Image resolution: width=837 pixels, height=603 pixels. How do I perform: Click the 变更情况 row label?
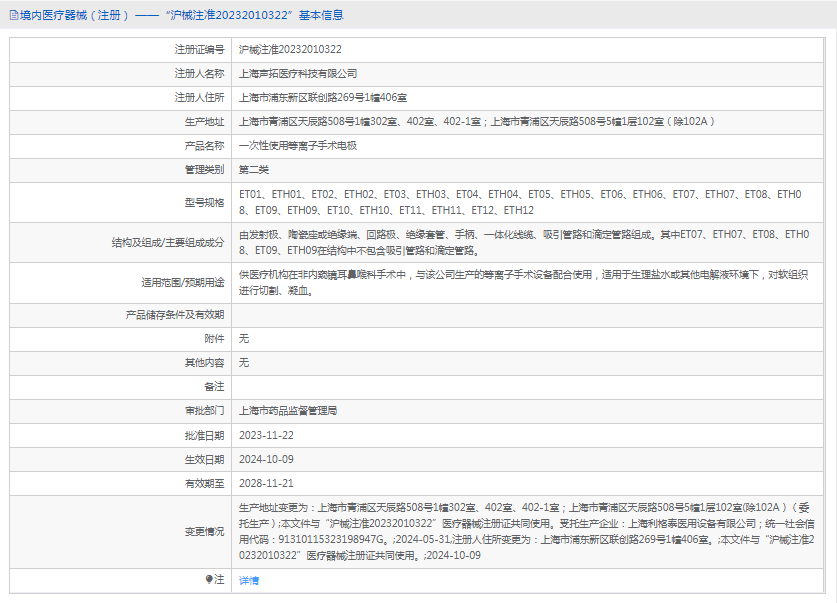[x=204, y=531]
